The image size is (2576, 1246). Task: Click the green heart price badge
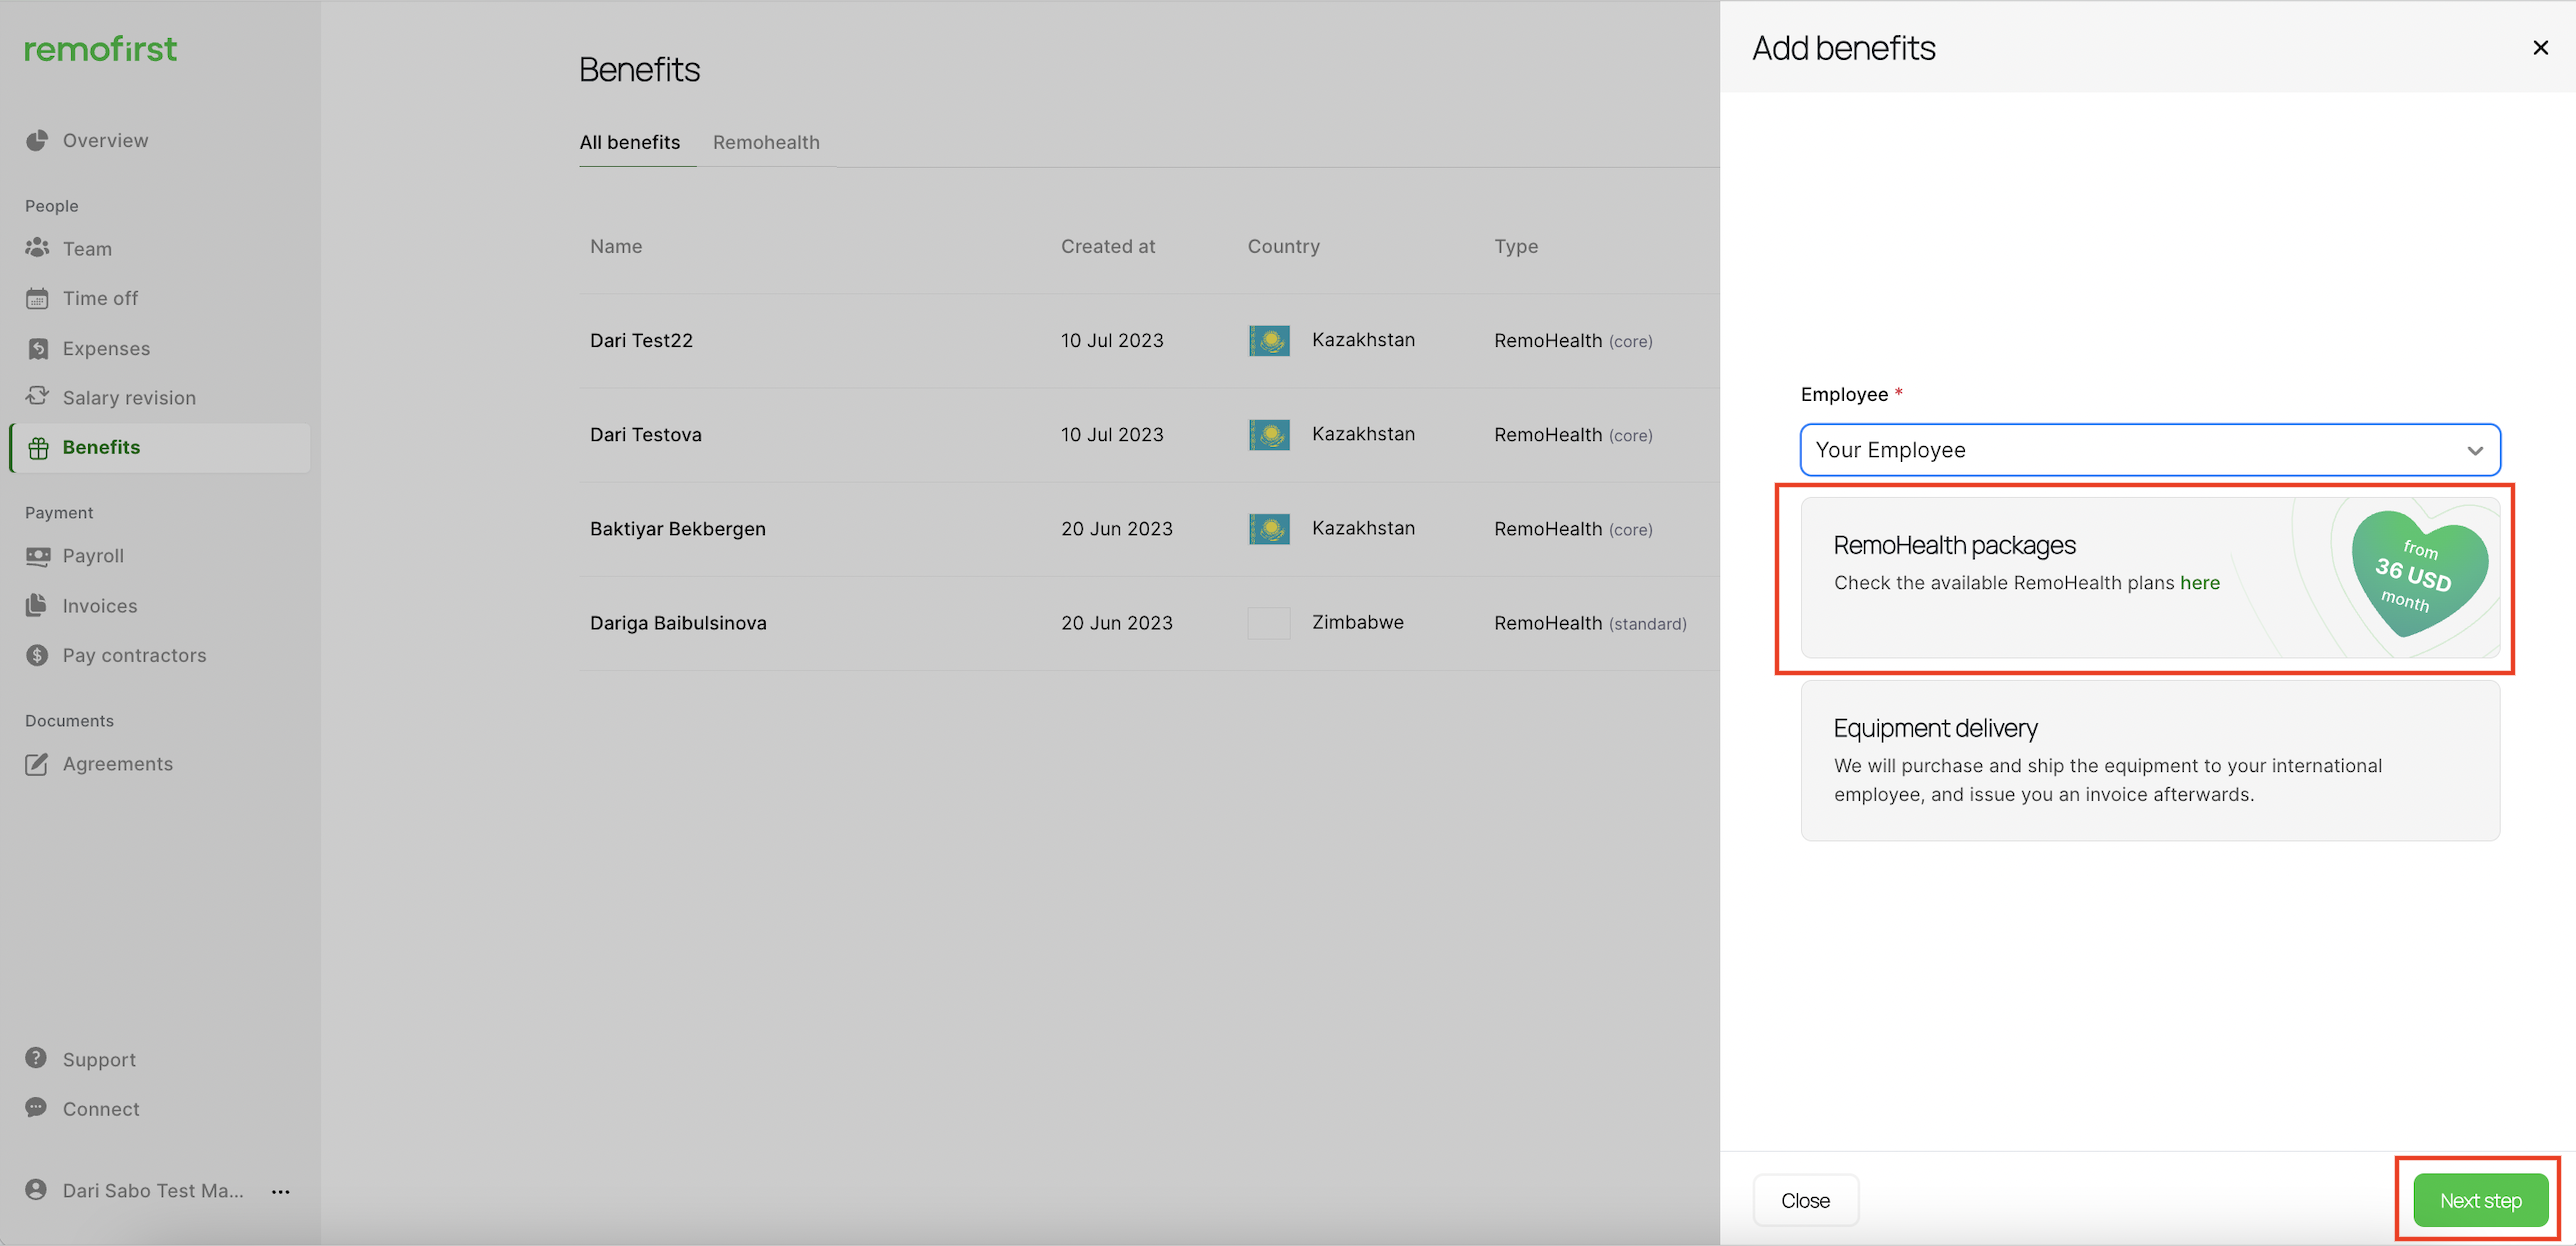coord(2418,573)
